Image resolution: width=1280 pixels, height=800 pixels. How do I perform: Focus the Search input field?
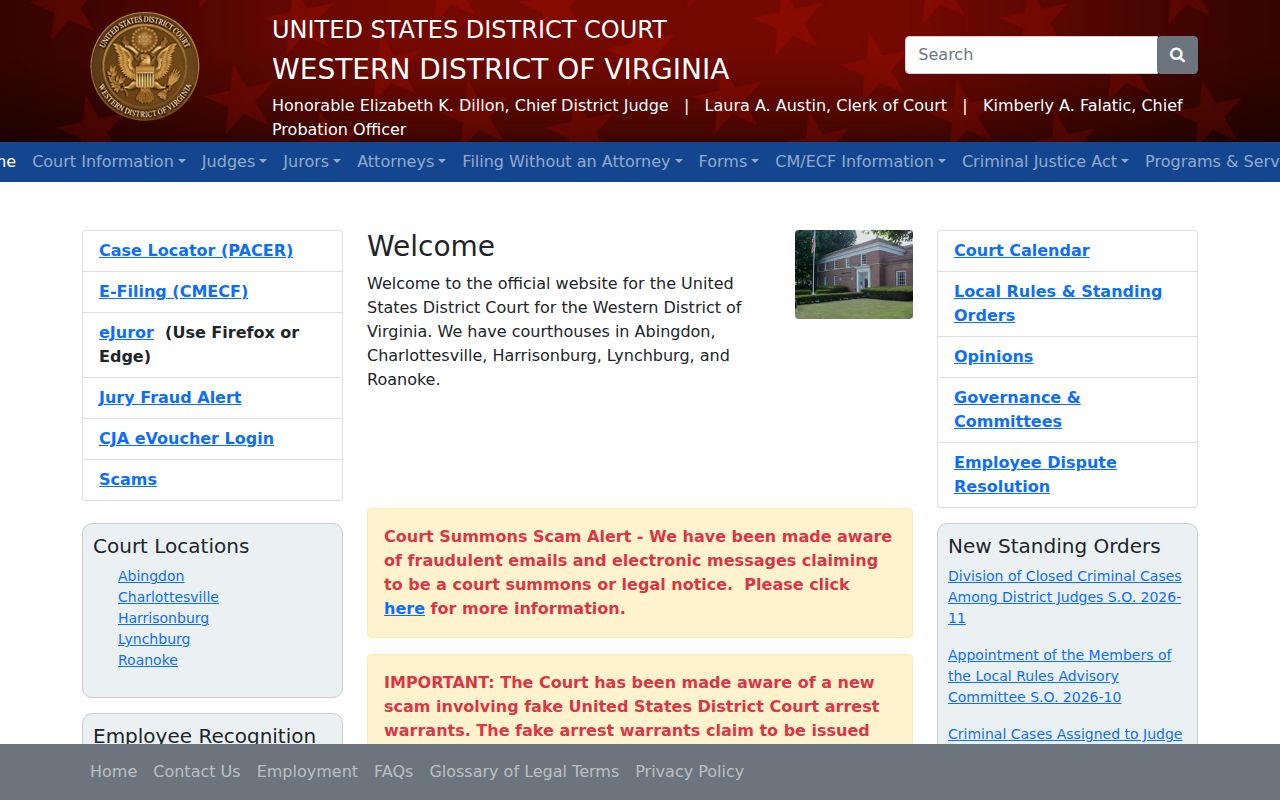pyautogui.click(x=1031, y=55)
